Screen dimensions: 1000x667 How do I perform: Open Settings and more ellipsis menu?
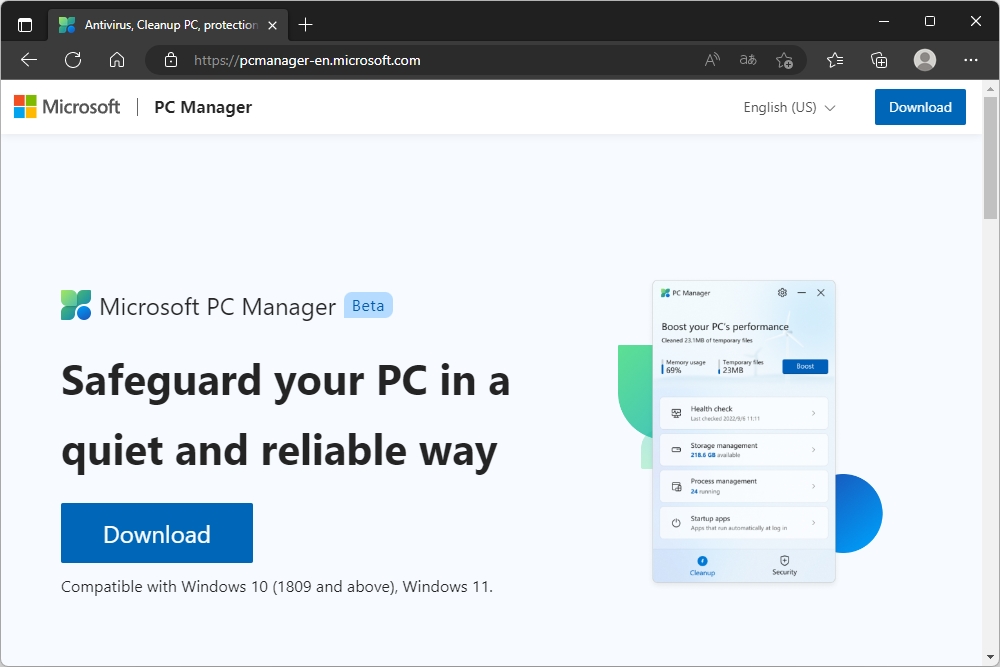[x=971, y=60]
